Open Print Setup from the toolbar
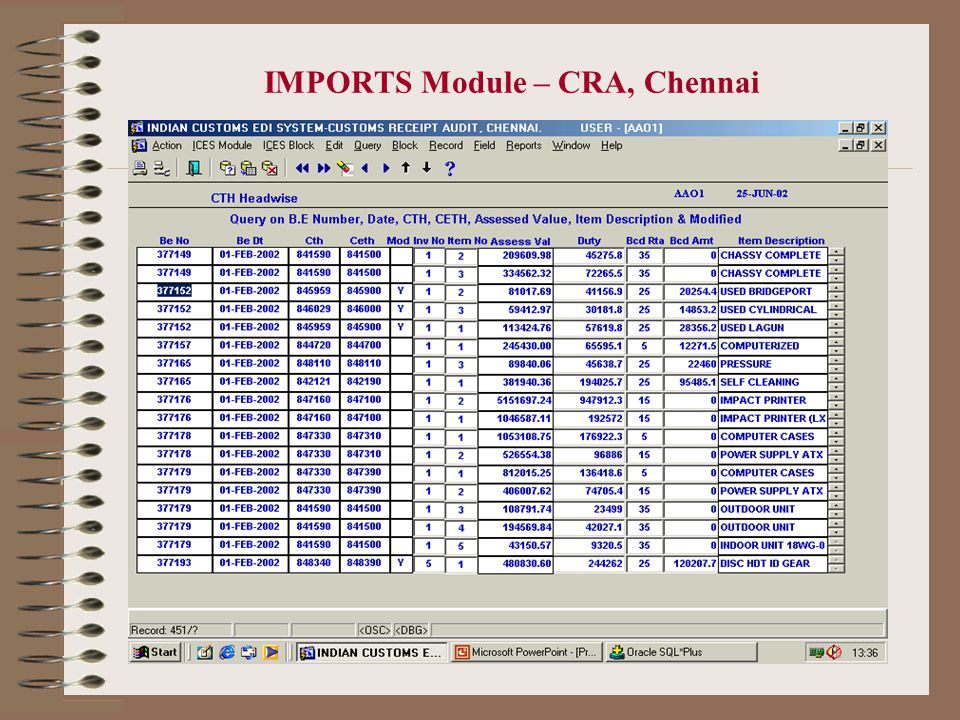 coord(162,168)
